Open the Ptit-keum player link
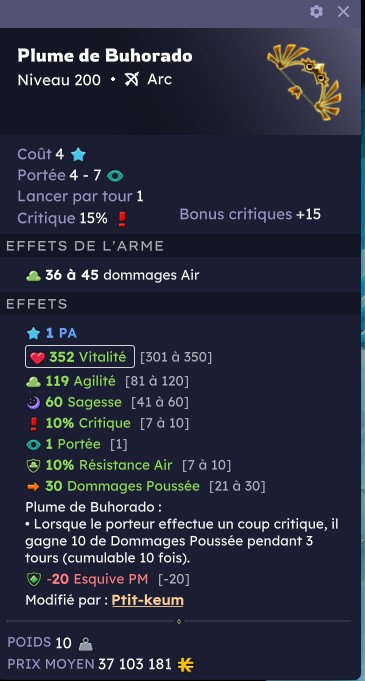This screenshot has width=365, height=681. coord(147,600)
